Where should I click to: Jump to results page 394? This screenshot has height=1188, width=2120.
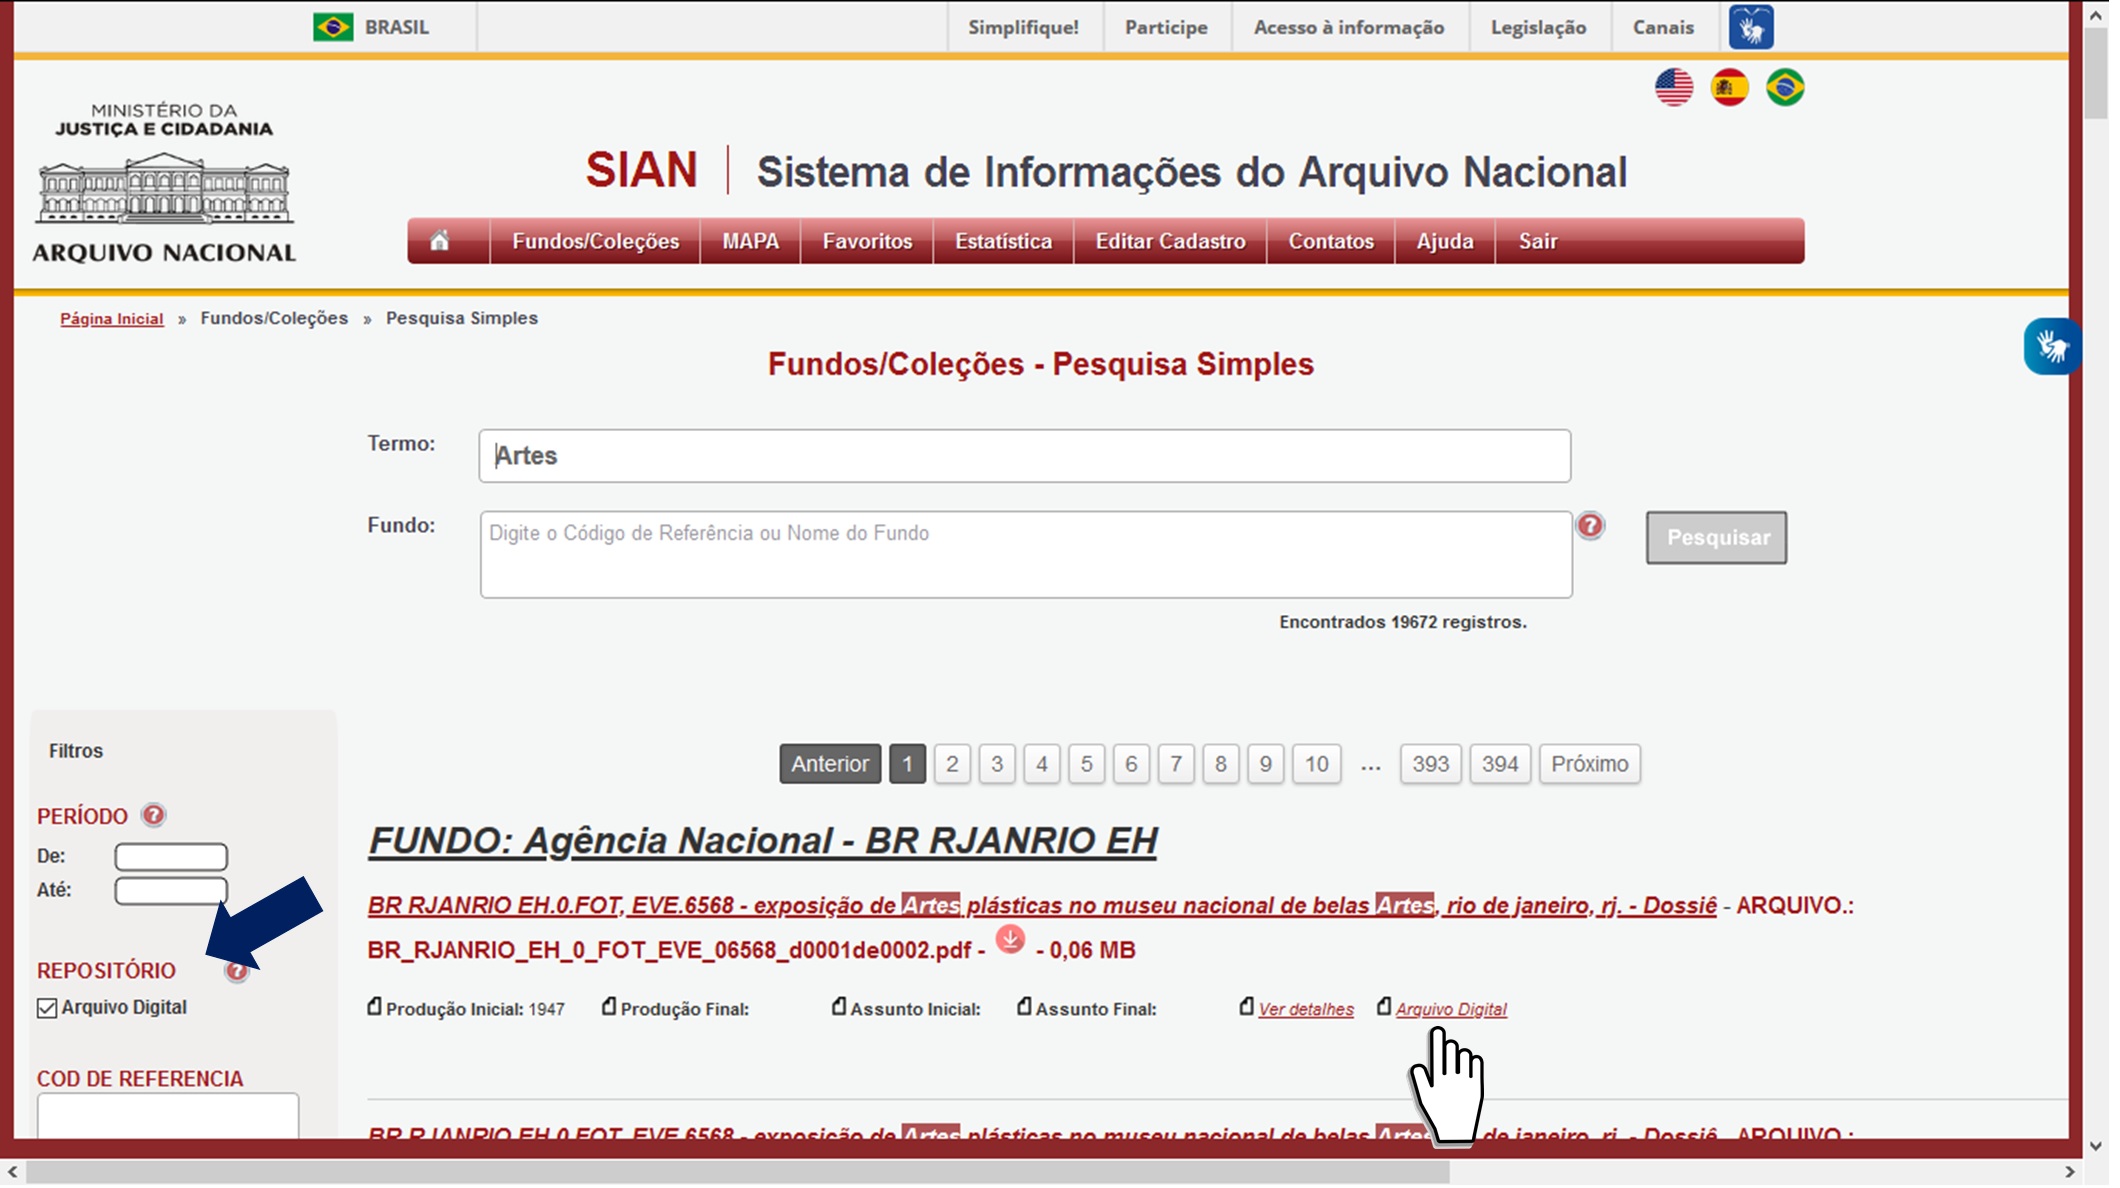pos(1499,764)
